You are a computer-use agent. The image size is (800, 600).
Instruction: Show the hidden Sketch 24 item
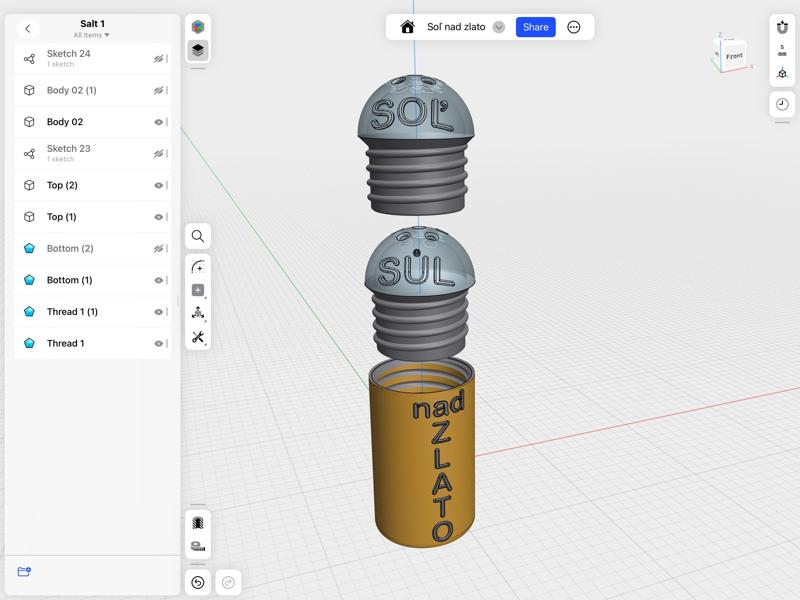click(158, 59)
